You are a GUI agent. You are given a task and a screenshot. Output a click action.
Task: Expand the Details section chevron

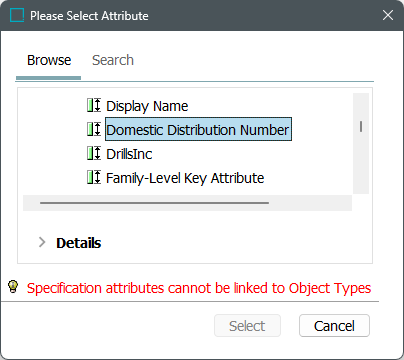tap(42, 242)
